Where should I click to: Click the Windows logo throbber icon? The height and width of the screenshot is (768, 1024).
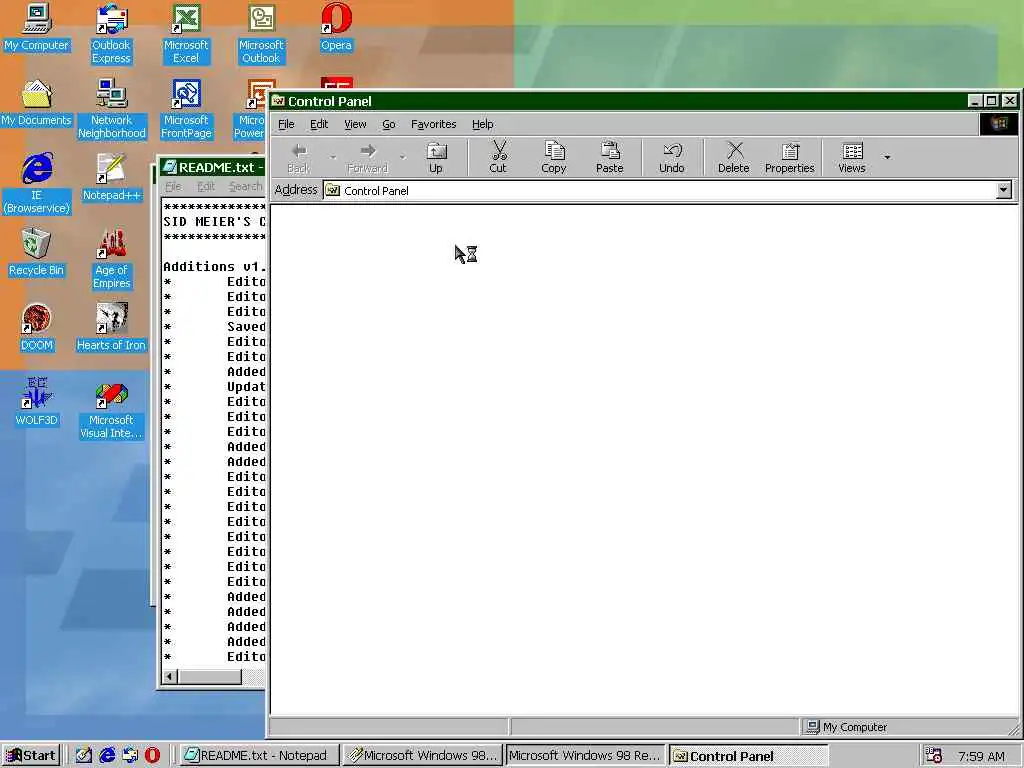pyautogui.click(x=999, y=124)
